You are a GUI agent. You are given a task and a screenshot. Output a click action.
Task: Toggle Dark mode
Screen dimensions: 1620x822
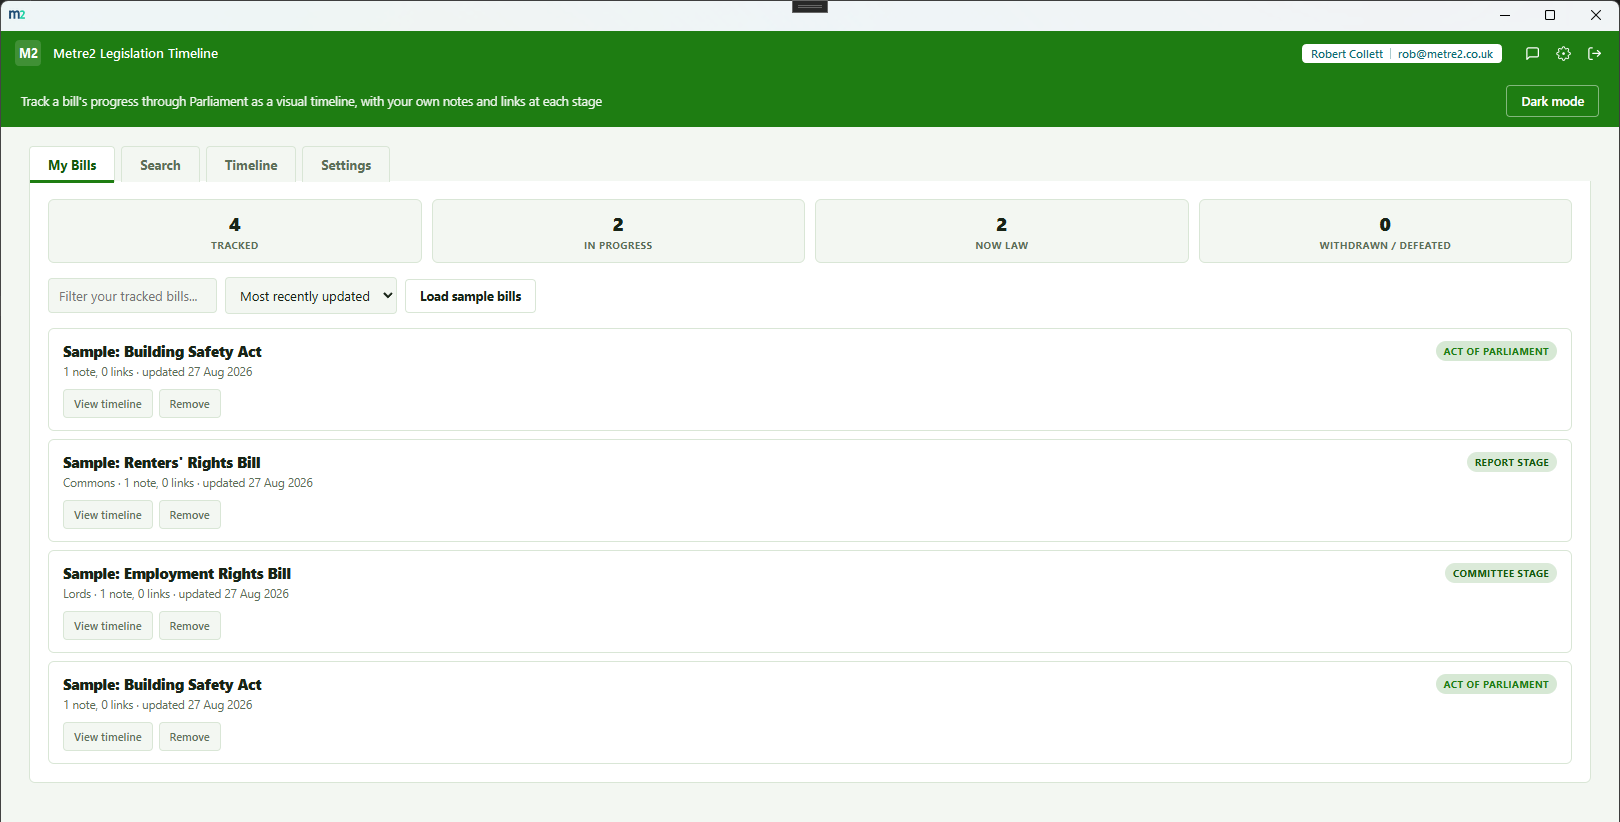tap(1552, 101)
